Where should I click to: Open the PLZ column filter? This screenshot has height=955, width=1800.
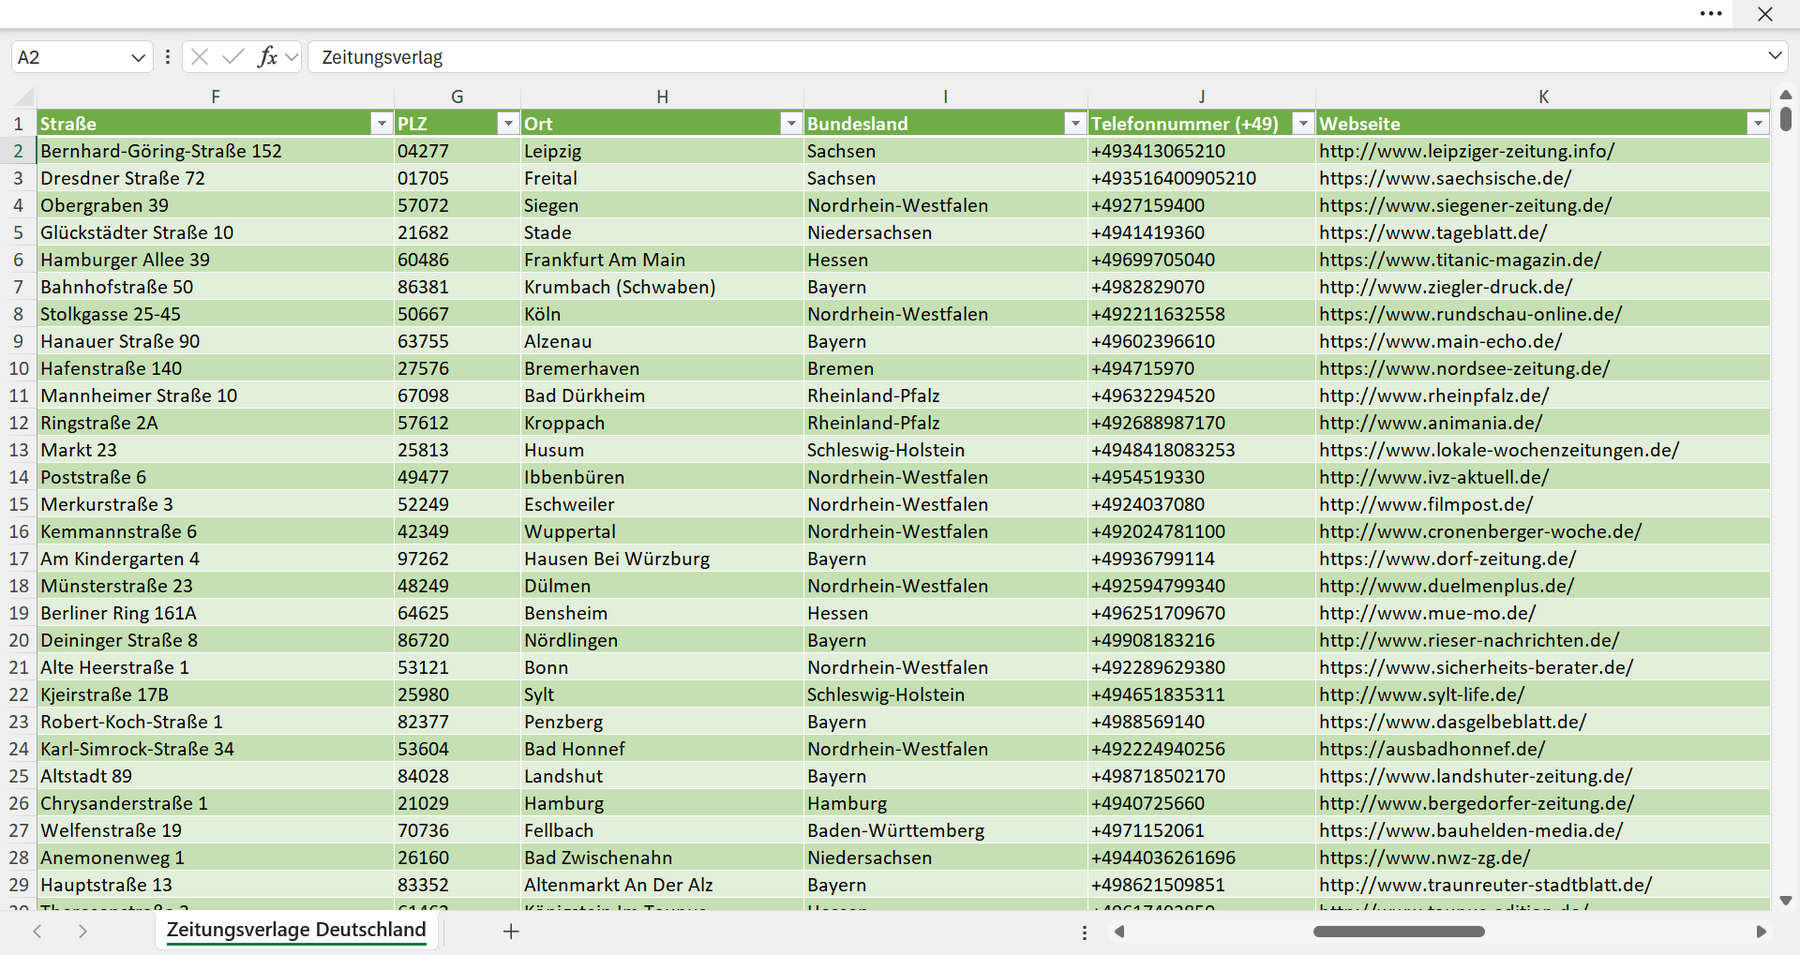pyautogui.click(x=508, y=123)
